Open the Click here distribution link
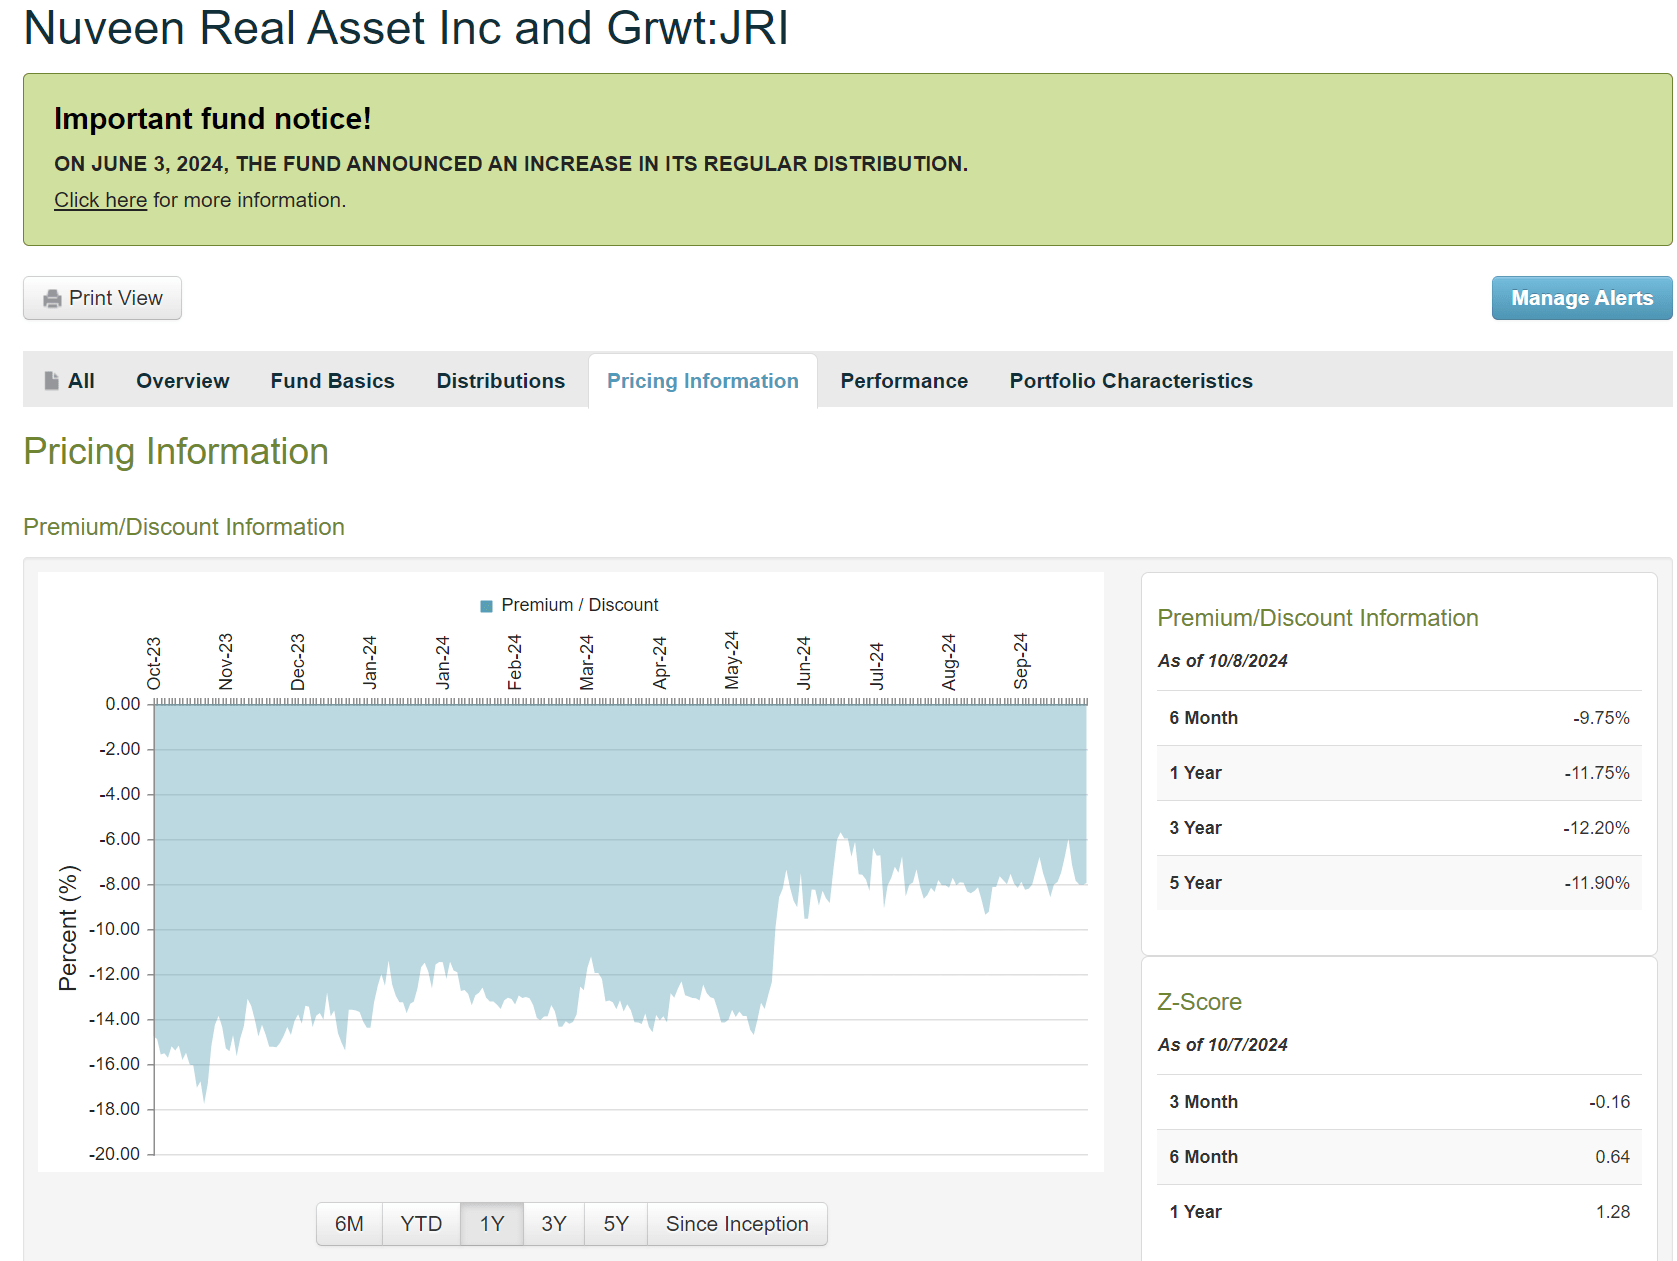The image size is (1677, 1261). tap(99, 200)
